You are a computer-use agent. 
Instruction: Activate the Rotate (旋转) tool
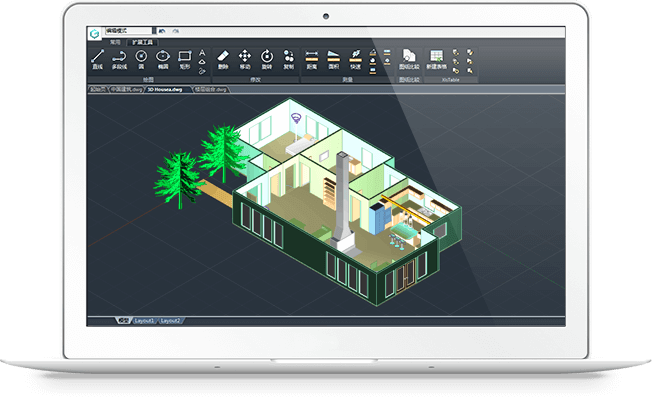tap(267, 59)
